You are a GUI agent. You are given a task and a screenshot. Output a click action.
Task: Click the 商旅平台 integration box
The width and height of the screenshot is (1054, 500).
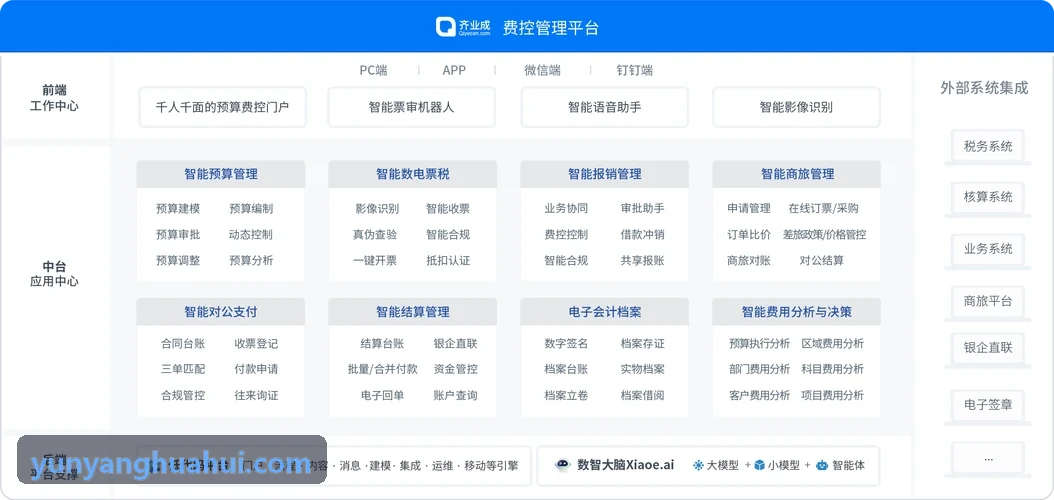[x=987, y=301]
